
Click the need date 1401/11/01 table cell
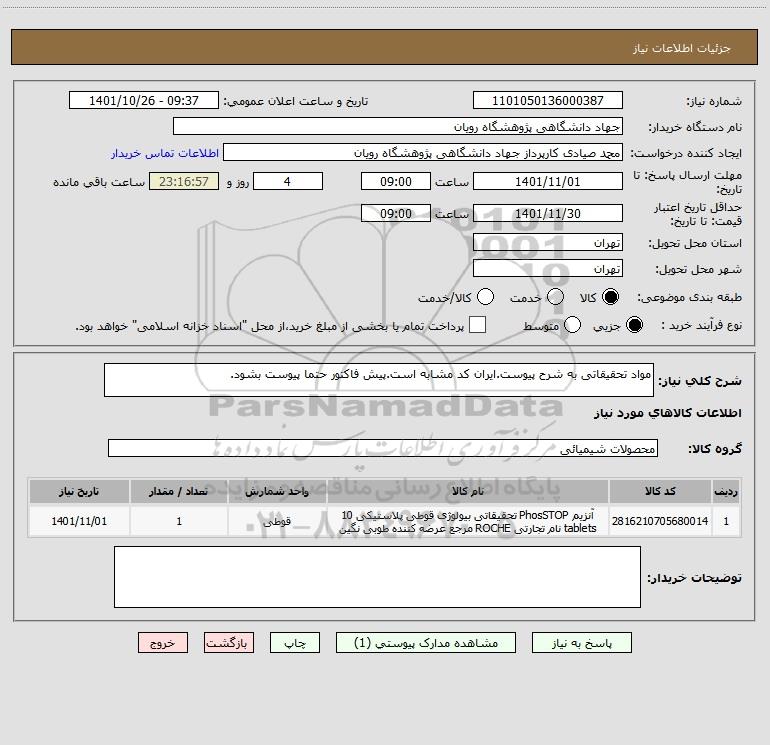79,521
